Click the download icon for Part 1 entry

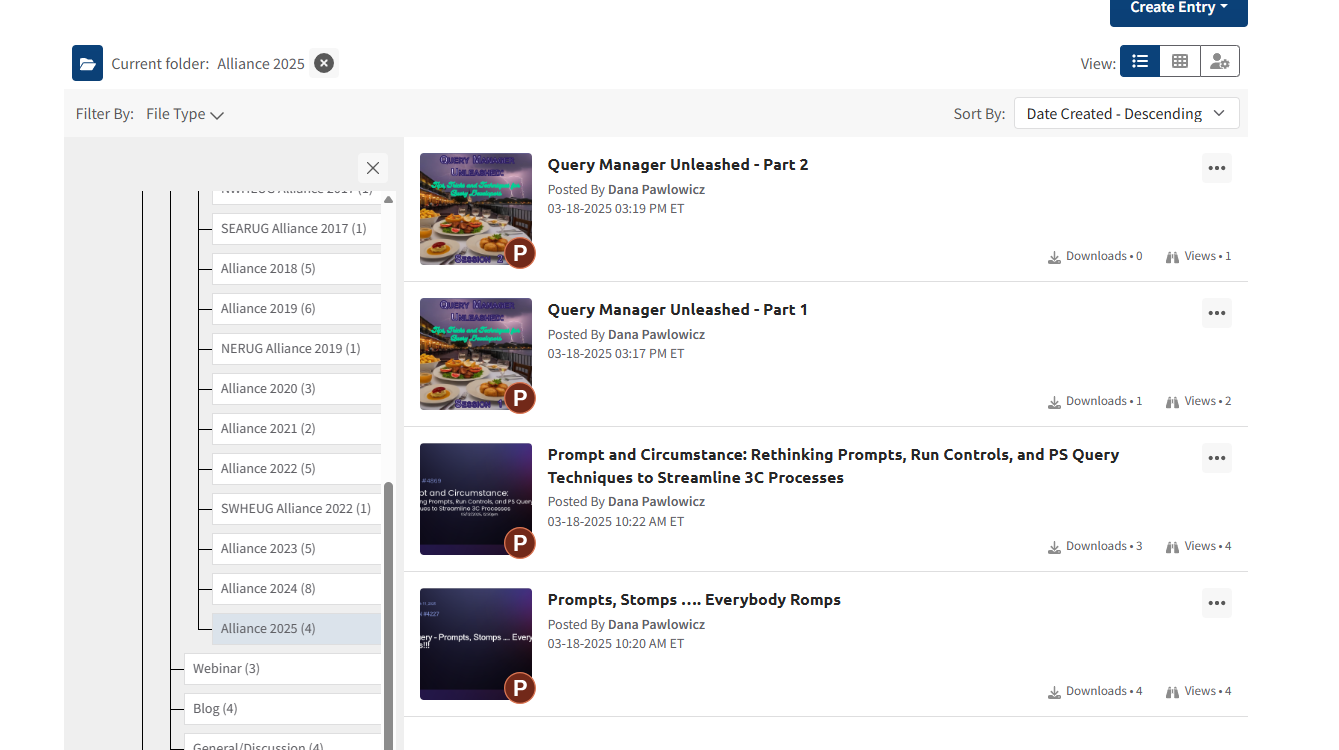pos(1054,402)
